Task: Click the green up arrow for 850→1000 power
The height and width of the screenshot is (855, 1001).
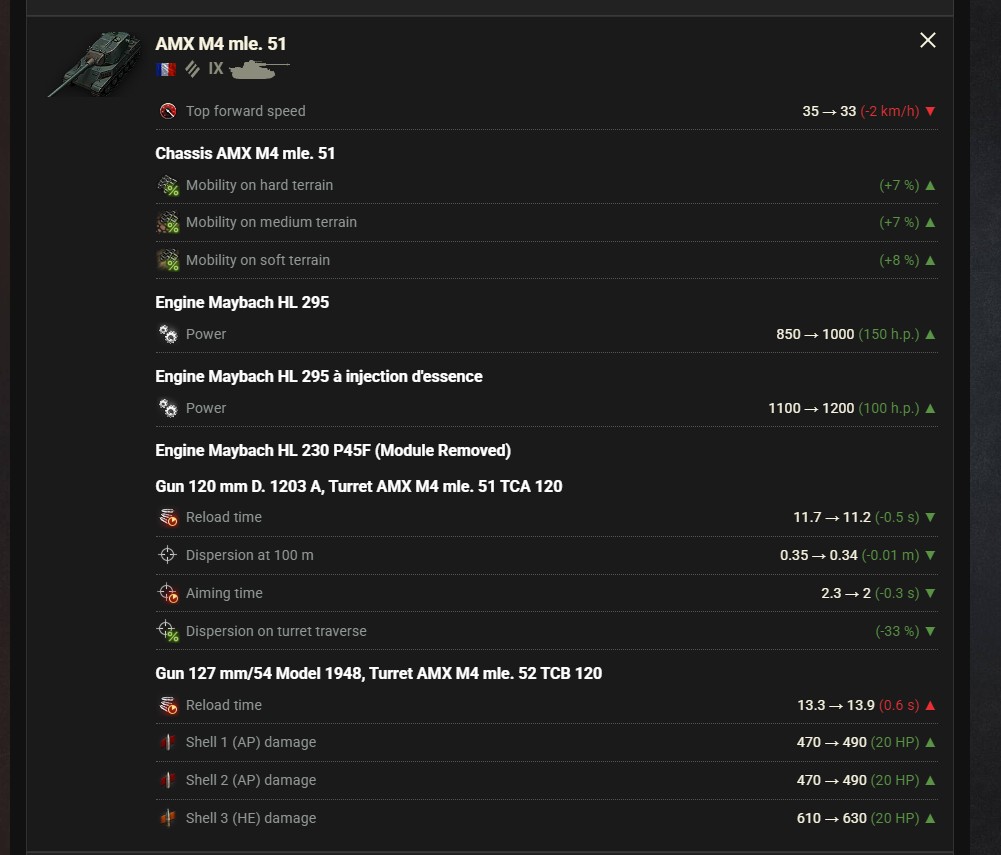Action: click(930, 334)
